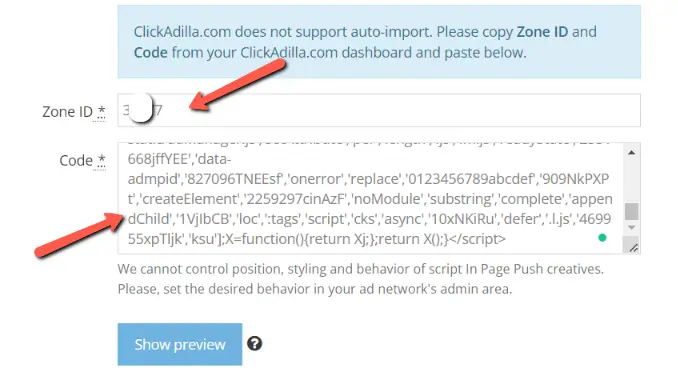The width and height of the screenshot is (678, 375).
Task: Click the Show preview button
Action: [180, 344]
